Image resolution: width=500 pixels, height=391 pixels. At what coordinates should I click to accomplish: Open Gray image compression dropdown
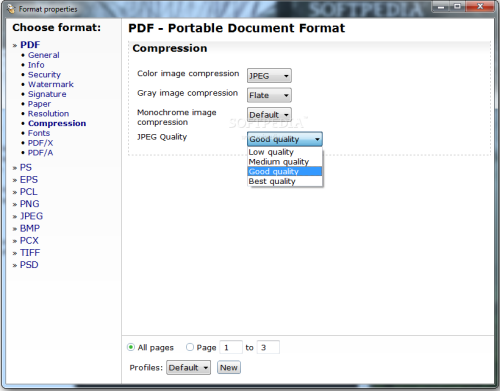tap(269, 95)
